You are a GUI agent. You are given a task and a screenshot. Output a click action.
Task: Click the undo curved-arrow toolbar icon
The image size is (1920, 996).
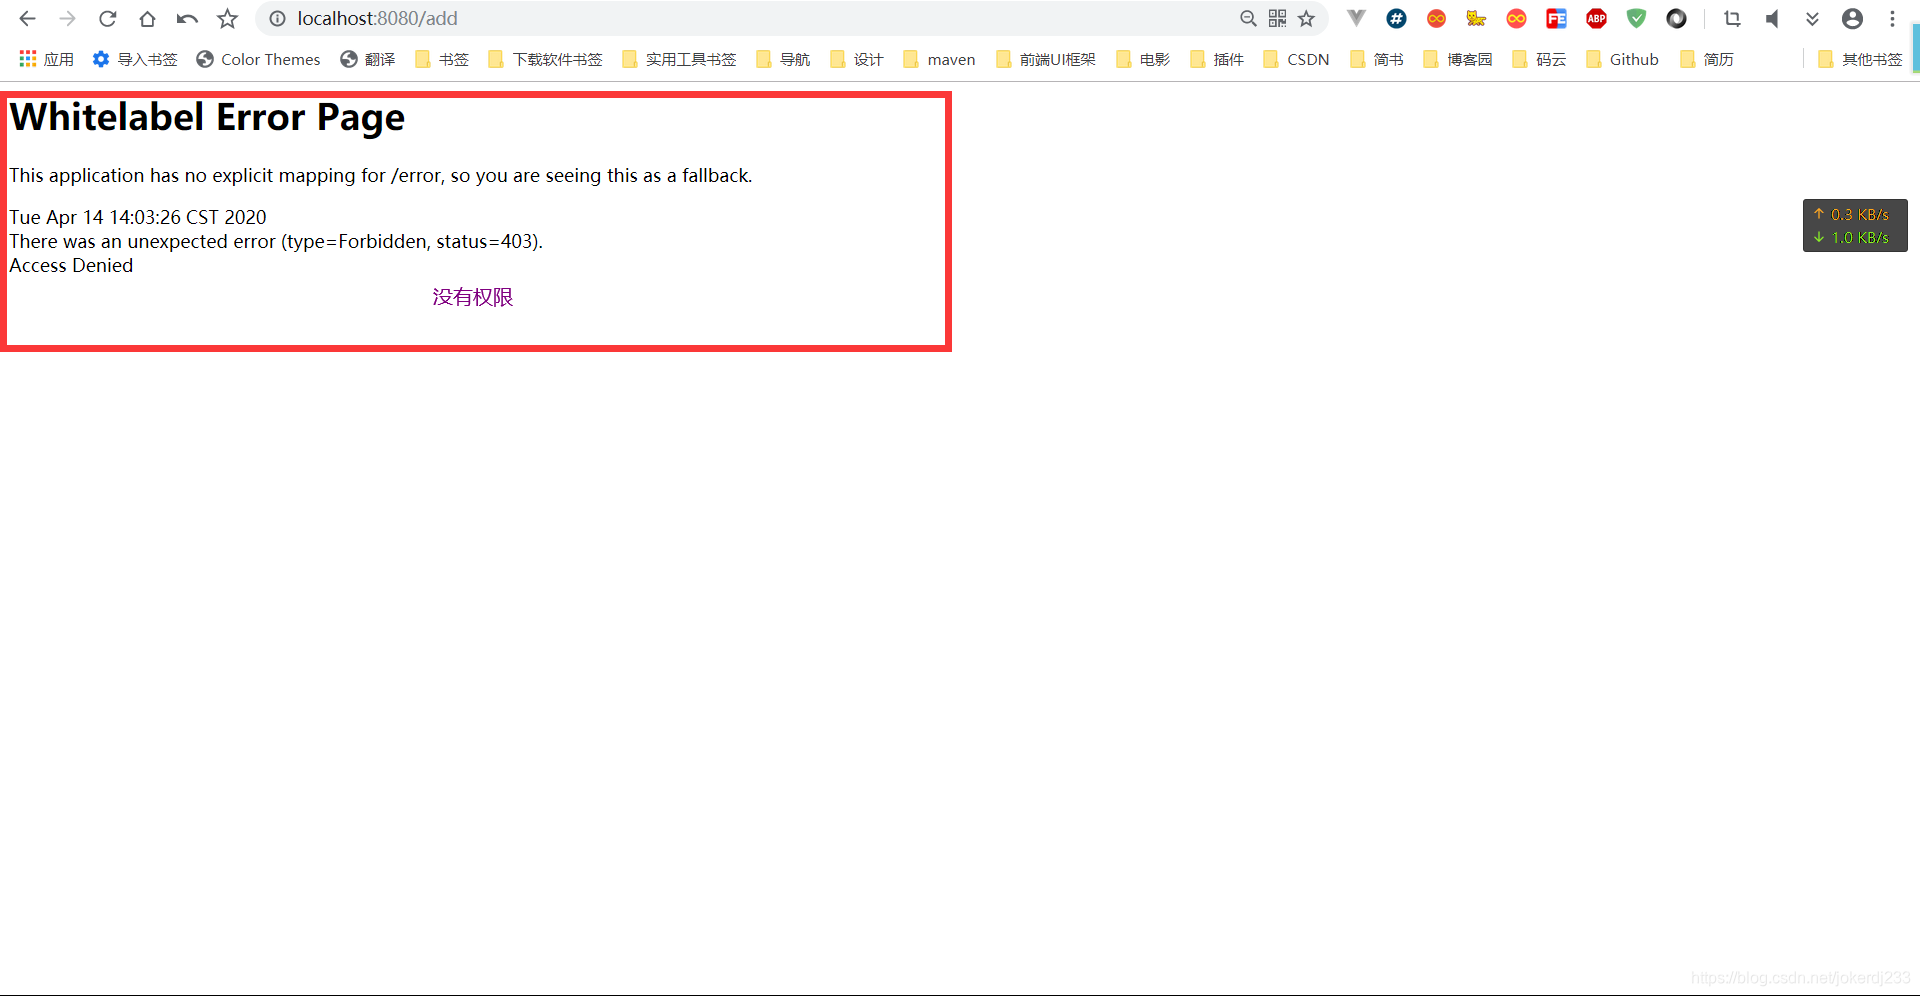click(x=187, y=19)
